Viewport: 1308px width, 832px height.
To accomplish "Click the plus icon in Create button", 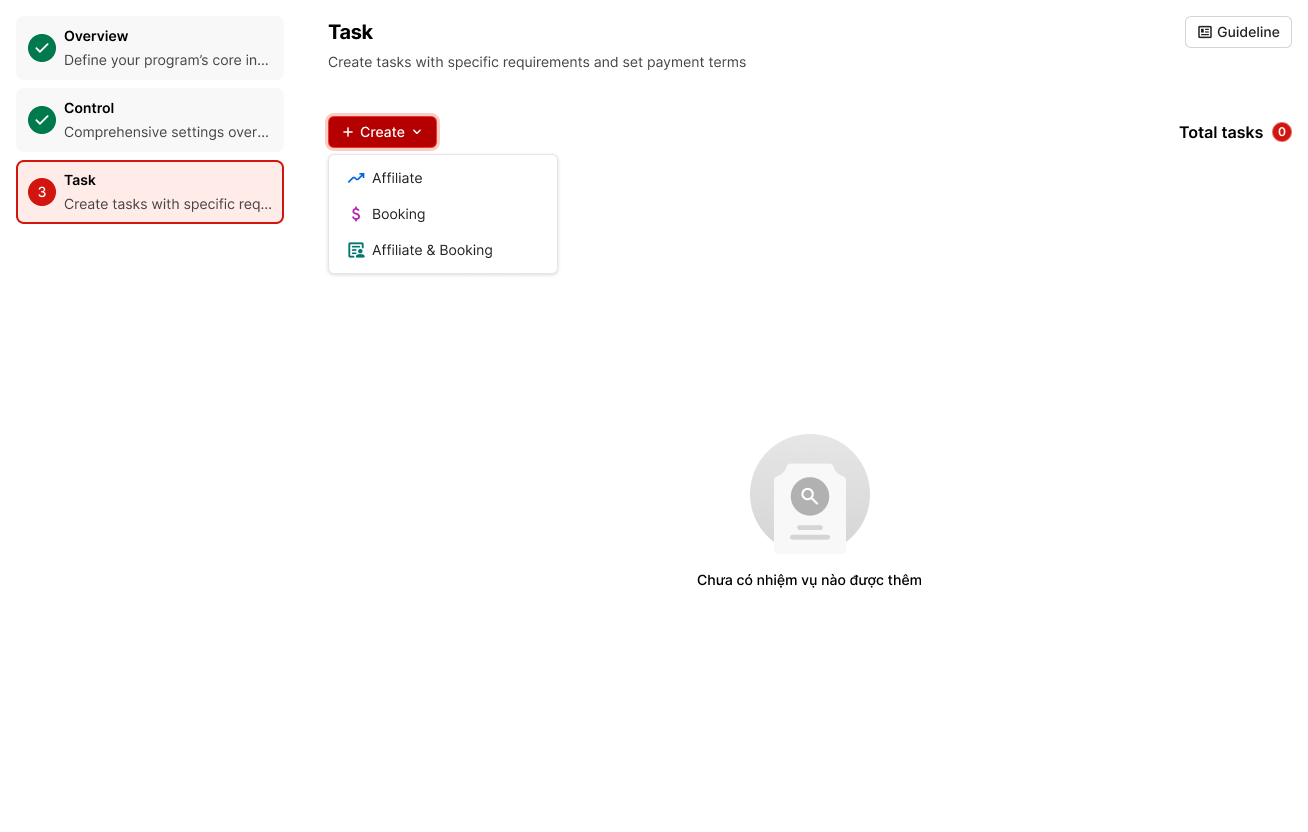I will point(348,132).
